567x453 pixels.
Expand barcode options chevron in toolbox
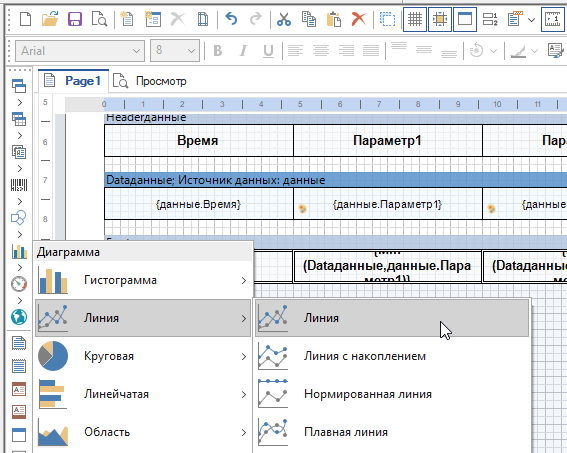(x=20, y=201)
